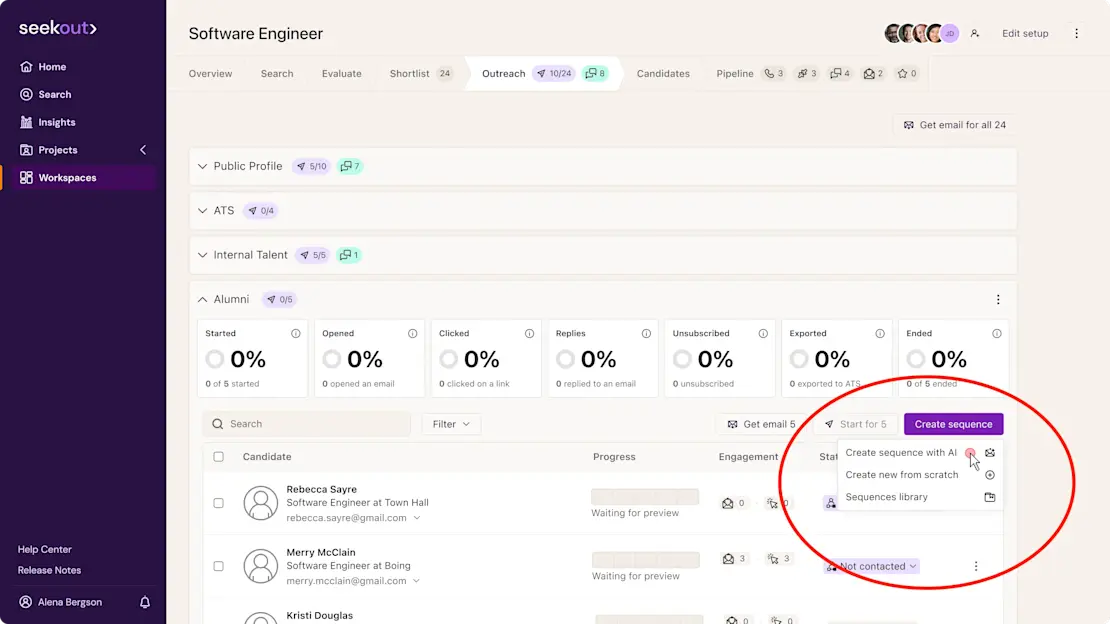Click Get email 5 button
The image size is (1110, 624).
coord(762,424)
